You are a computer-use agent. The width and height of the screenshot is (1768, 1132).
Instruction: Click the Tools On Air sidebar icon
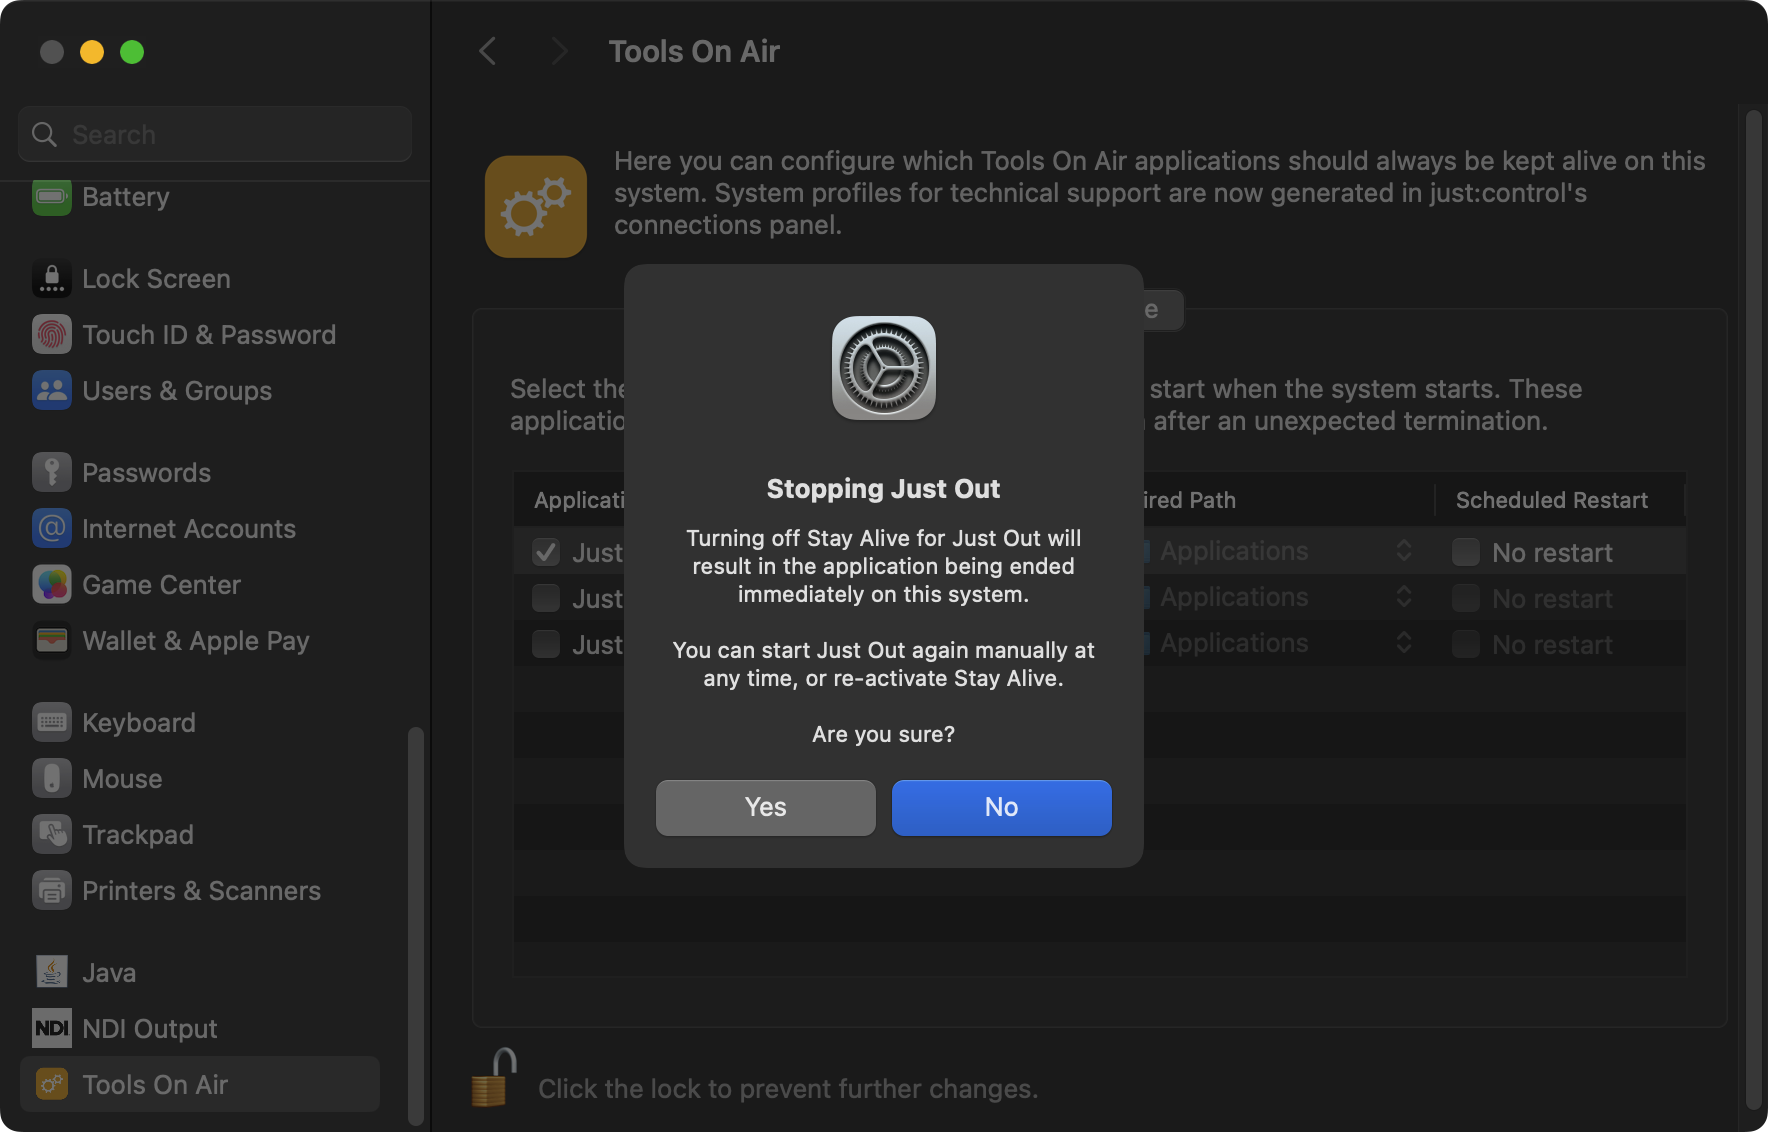[52, 1085]
